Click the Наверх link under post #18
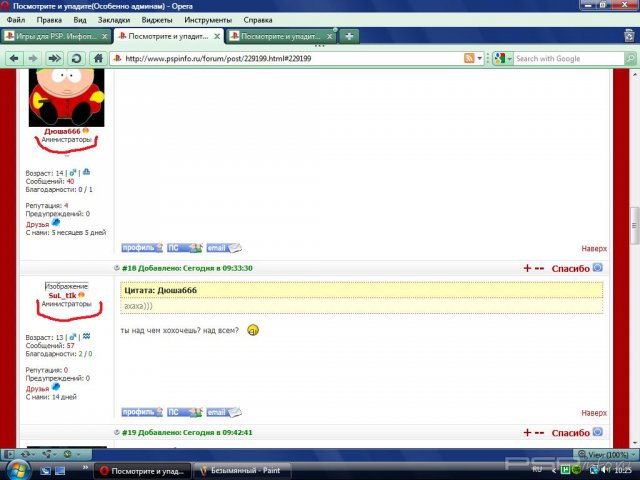The width and height of the screenshot is (640, 480). point(594,413)
